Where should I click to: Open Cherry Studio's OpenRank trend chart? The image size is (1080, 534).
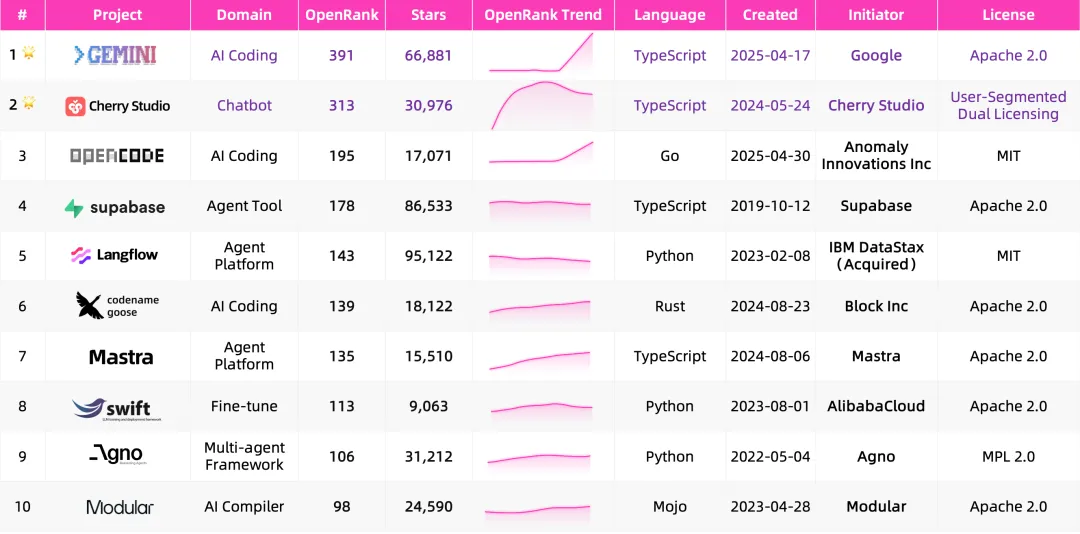click(542, 105)
